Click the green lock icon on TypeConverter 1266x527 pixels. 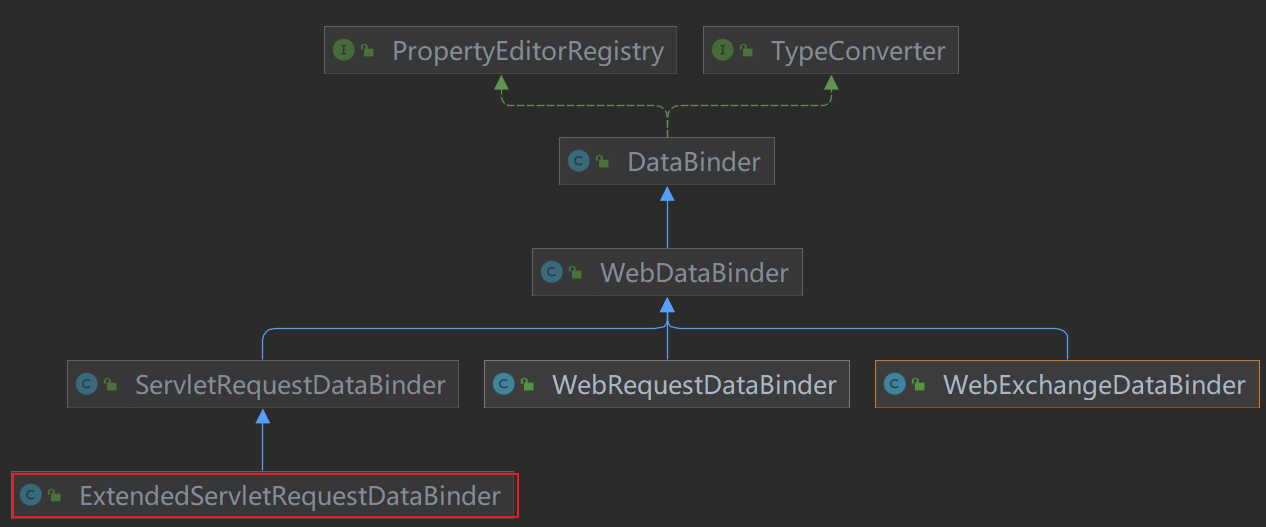tap(747, 51)
